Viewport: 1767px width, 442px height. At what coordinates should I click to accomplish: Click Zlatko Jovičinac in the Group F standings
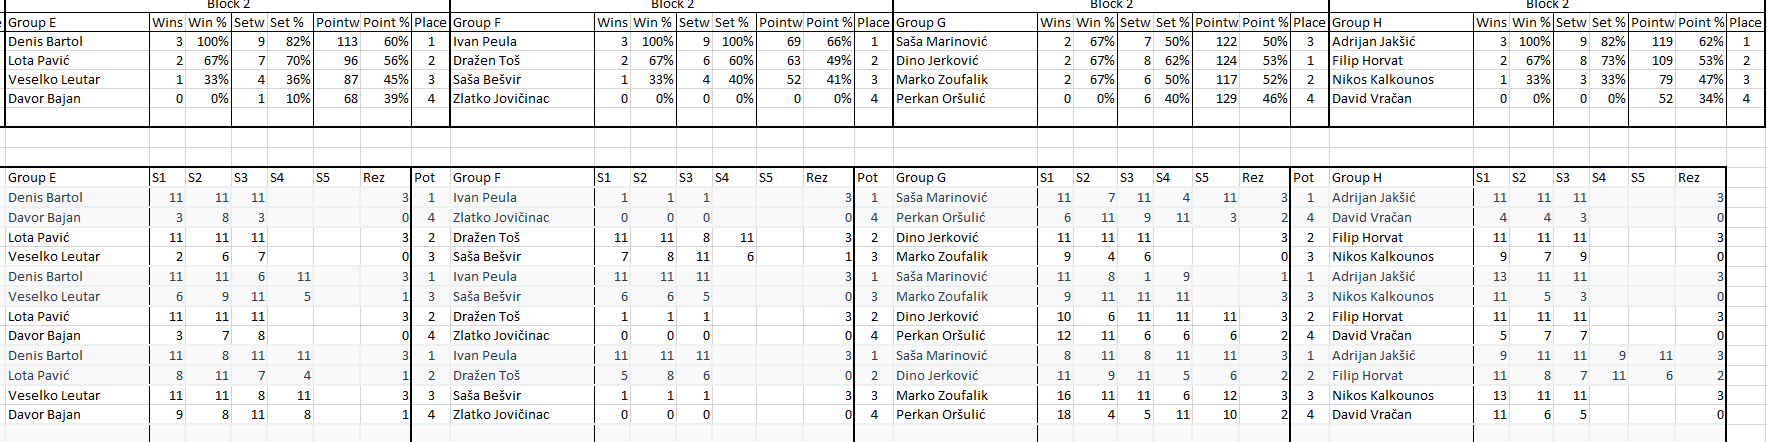[501, 99]
